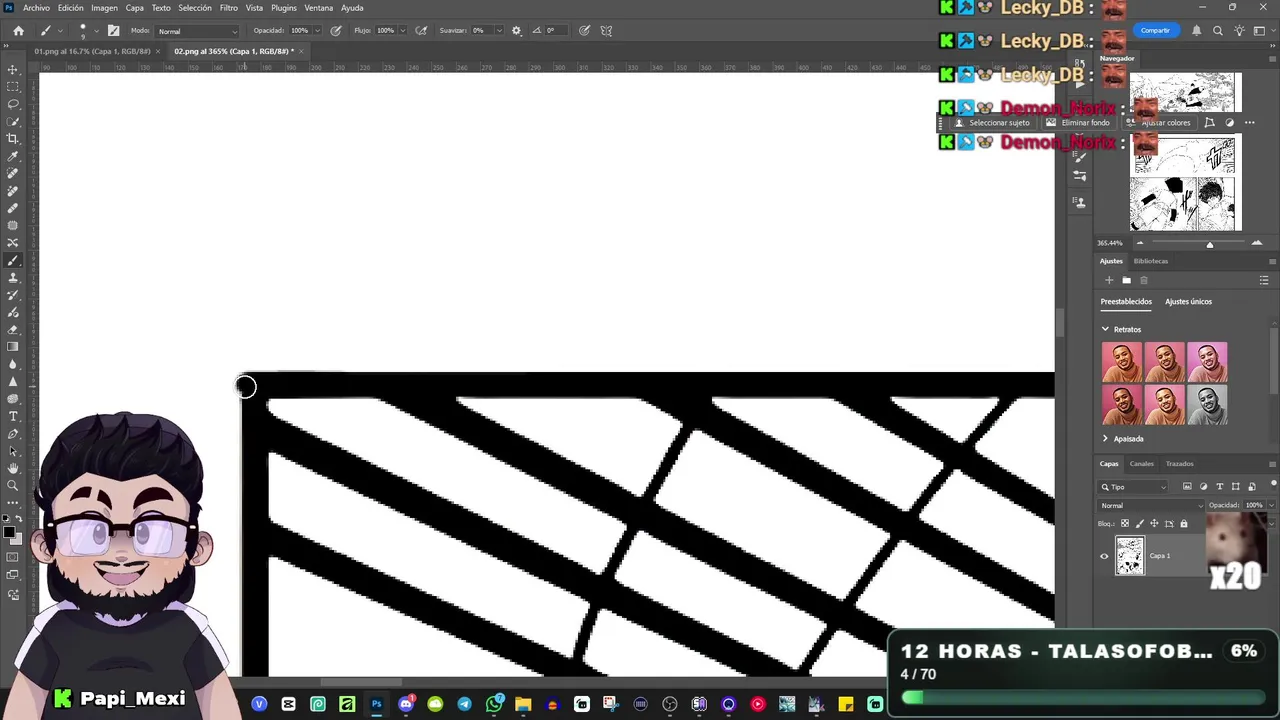The height and width of the screenshot is (720, 1280).
Task: Toggle lock image pixels brush icon
Action: pos(1139,523)
